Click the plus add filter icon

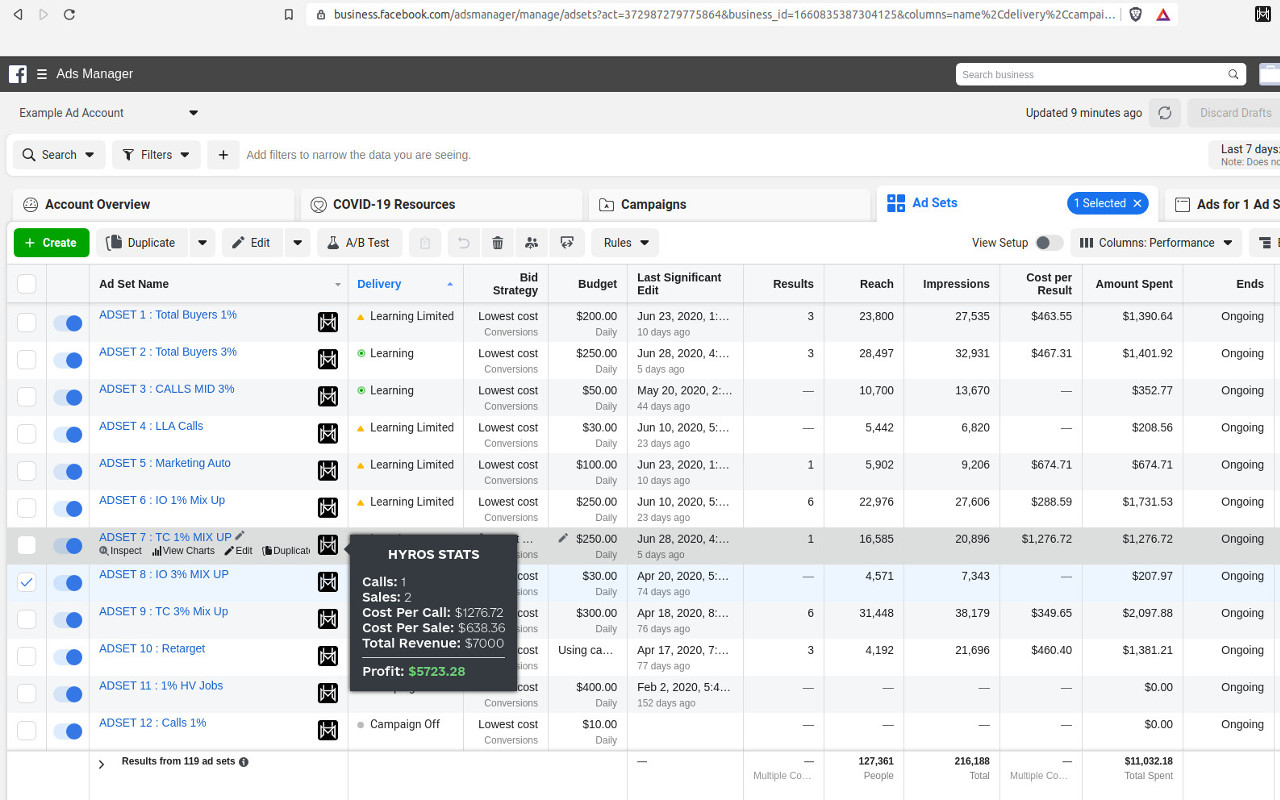coord(223,155)
